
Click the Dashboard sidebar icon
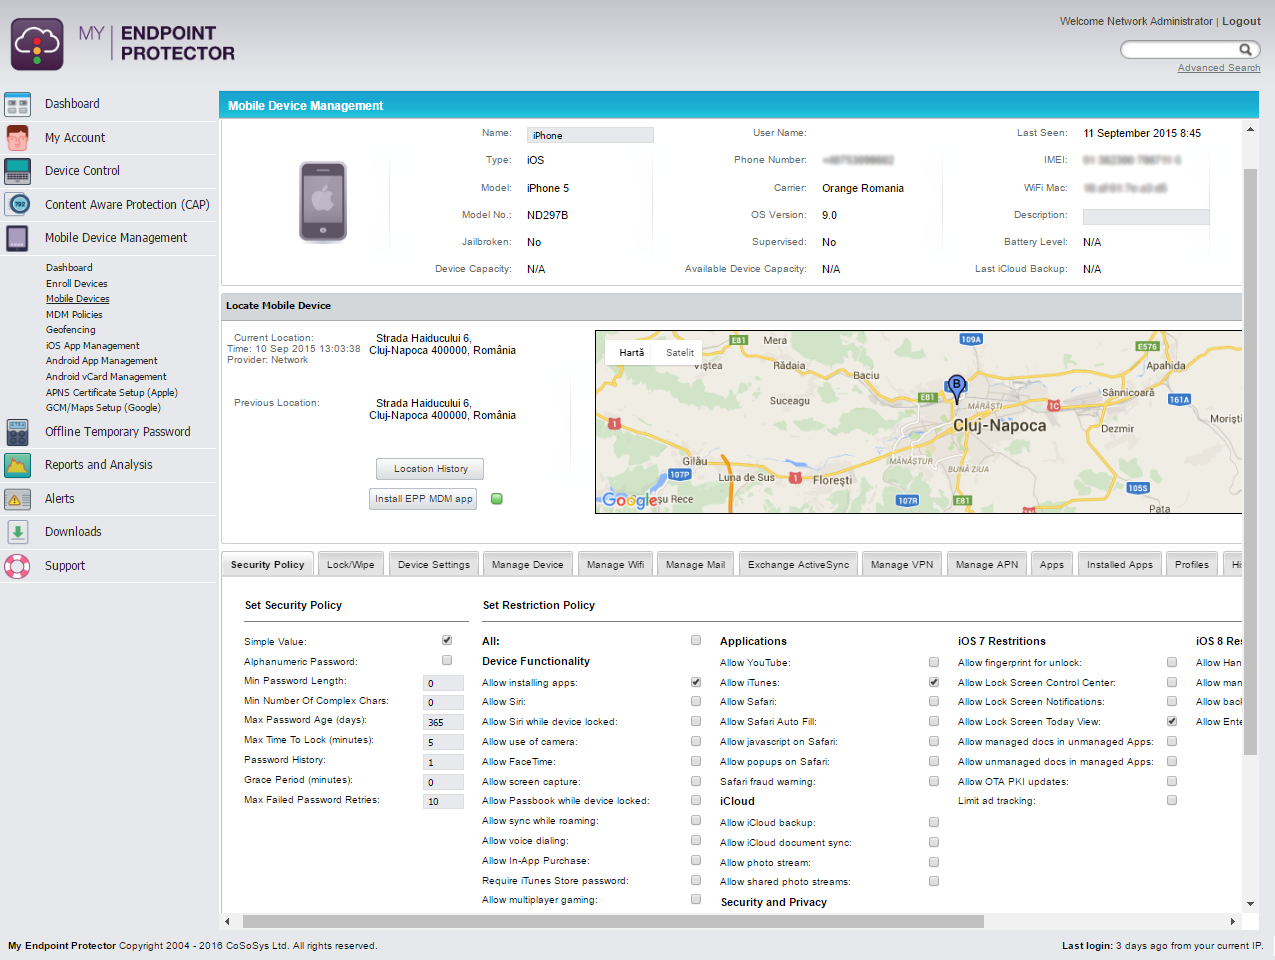point(18,104)
